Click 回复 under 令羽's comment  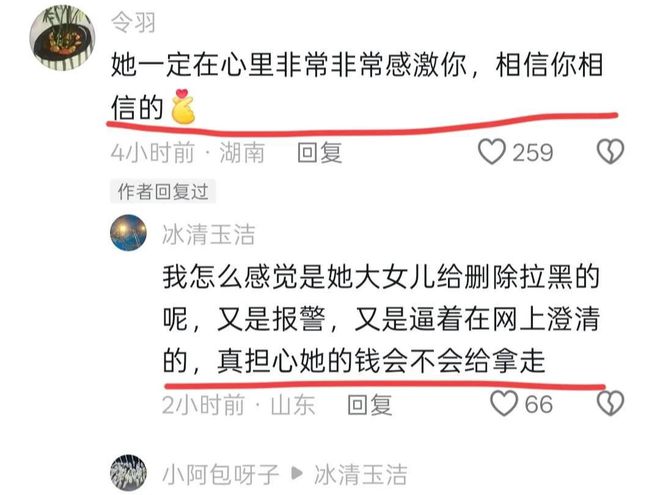pos(319,152)
